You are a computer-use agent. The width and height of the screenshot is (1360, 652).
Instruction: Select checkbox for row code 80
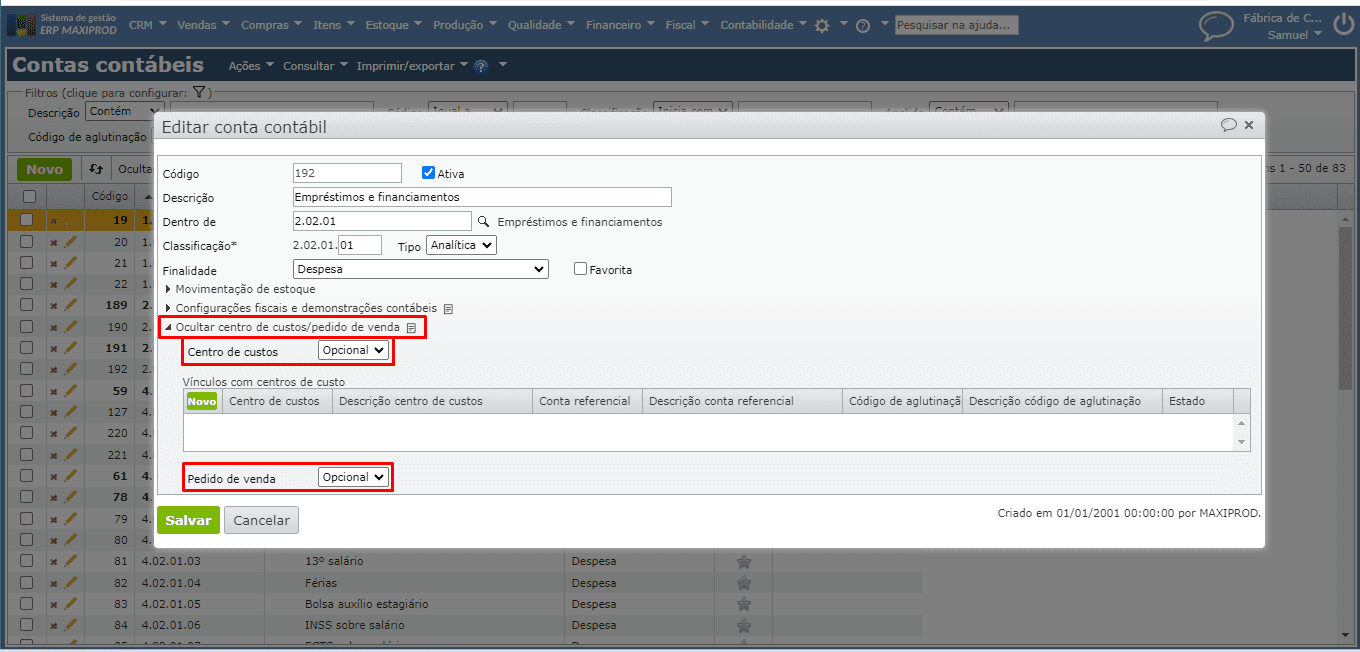pos(27,540)
